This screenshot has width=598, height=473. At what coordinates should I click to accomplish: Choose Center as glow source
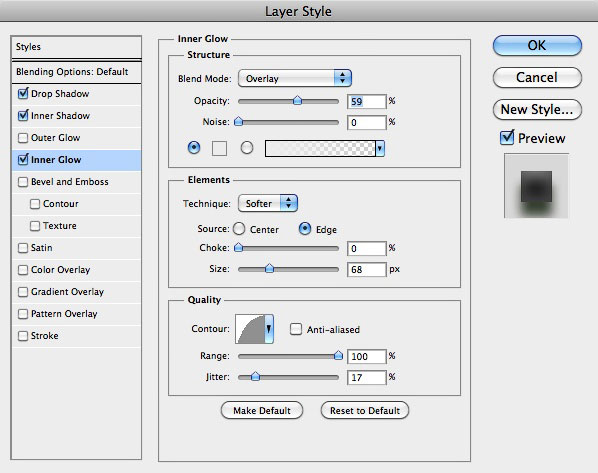239,229
